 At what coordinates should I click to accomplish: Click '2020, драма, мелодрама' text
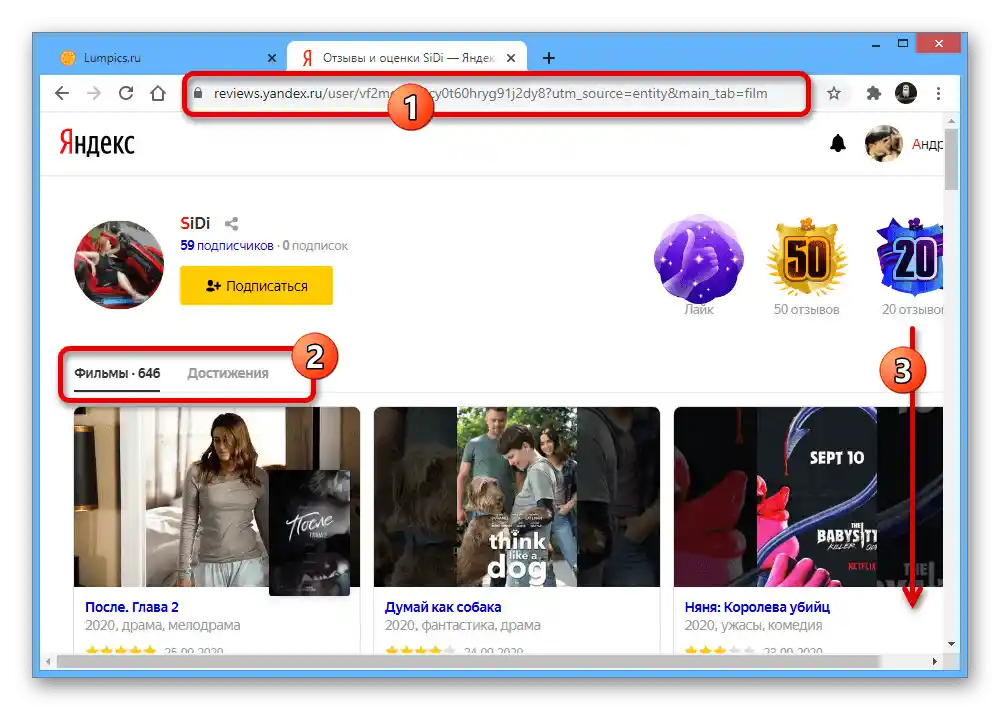pyautogui.click(x=163, y=625)
